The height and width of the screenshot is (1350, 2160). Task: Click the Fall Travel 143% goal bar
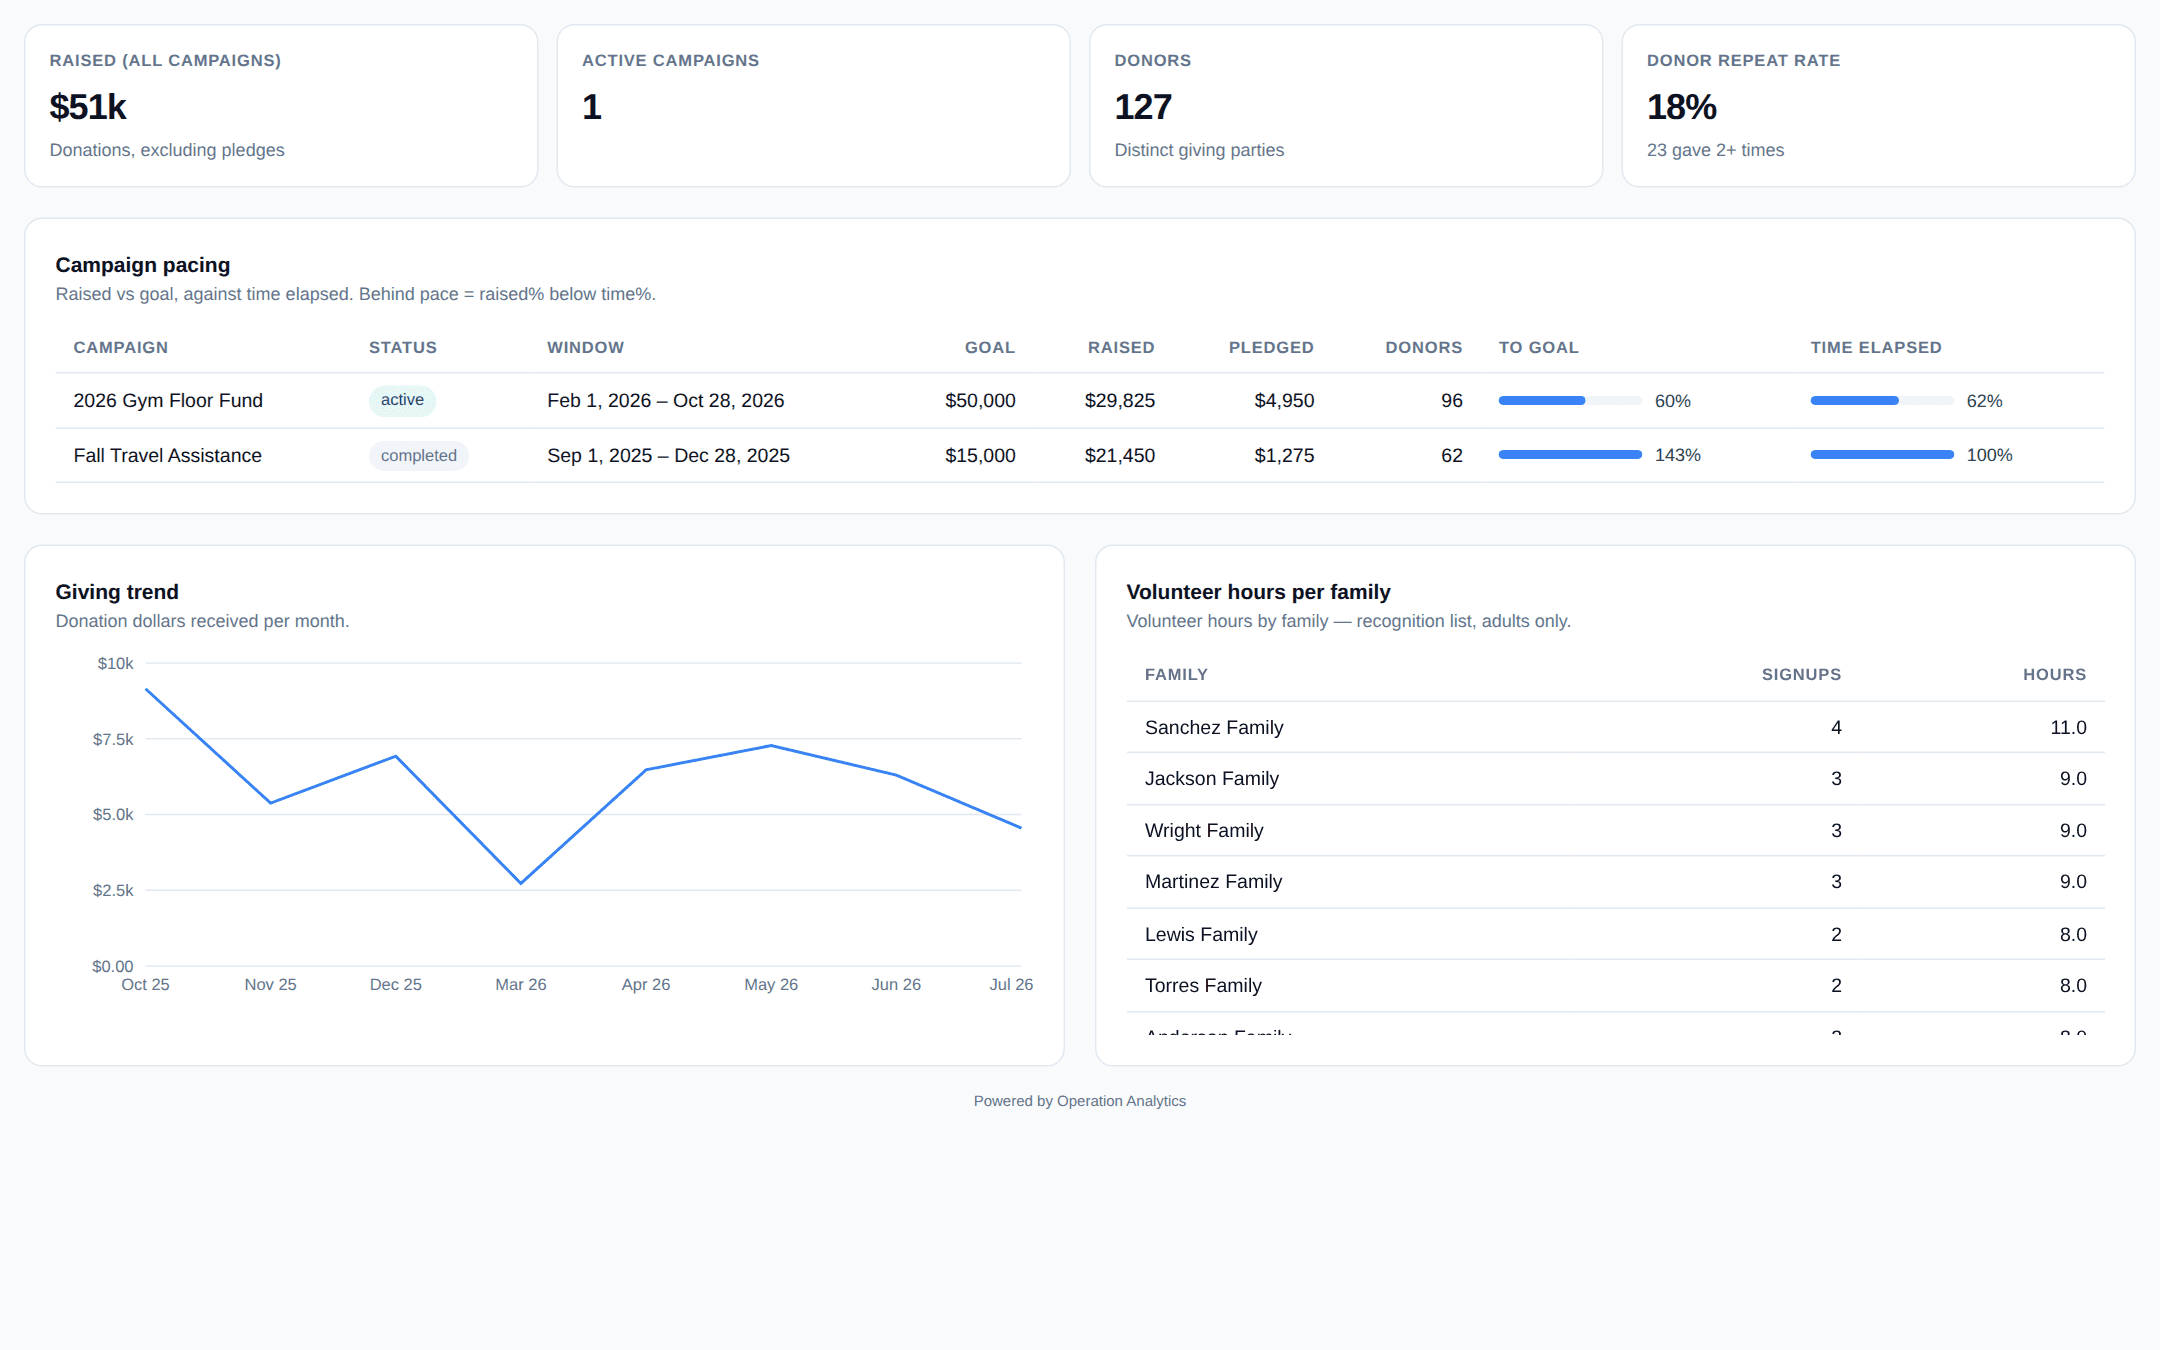coord(1570,455)
